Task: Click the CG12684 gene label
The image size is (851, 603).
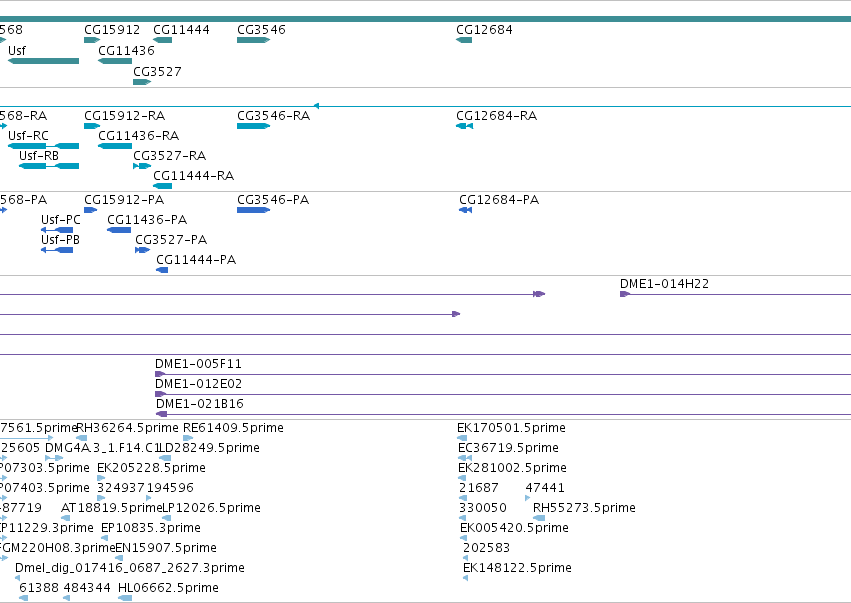Action: tap(484, 29)
